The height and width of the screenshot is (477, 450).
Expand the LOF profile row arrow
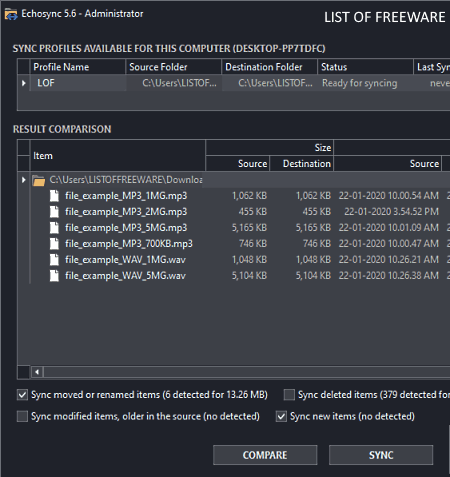pyautogui.click(x=24, y=83)
